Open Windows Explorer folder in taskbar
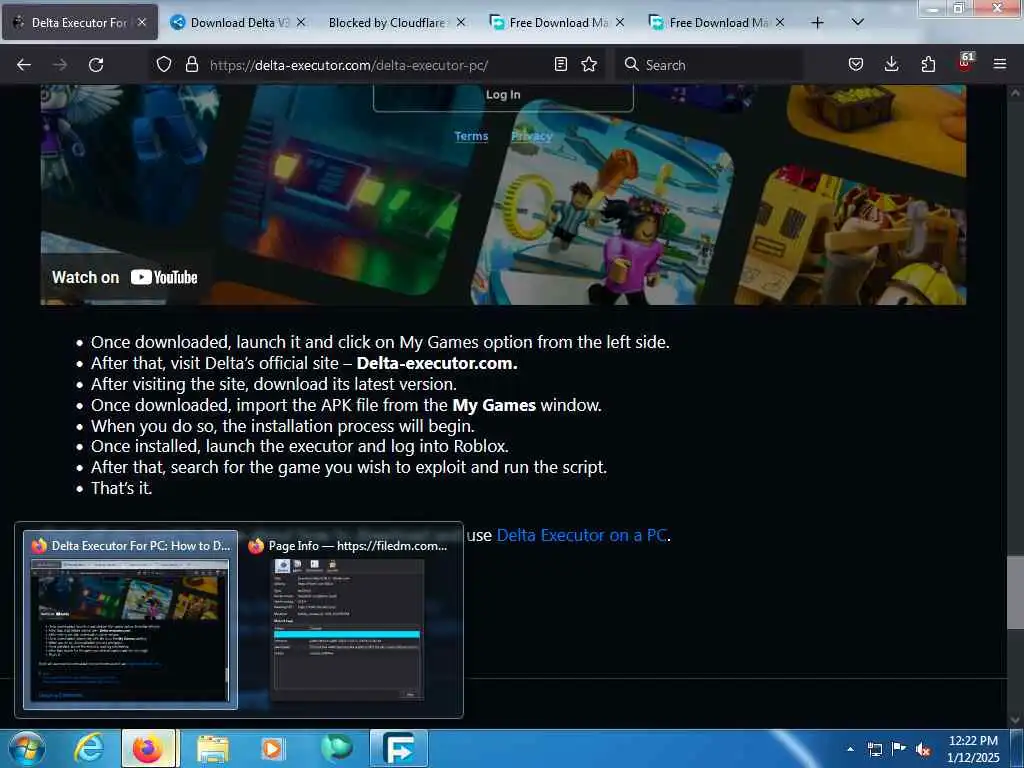 click(x=213, y=748)
